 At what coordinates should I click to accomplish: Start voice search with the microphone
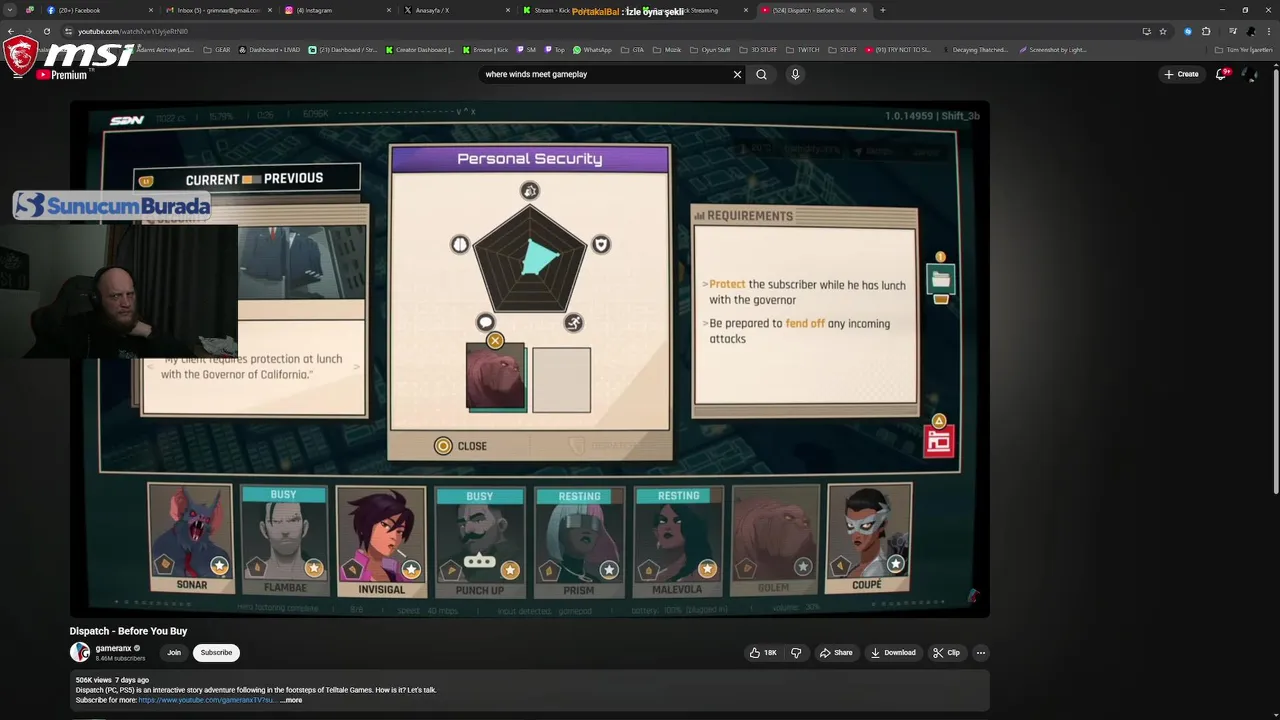coord(795,74)
